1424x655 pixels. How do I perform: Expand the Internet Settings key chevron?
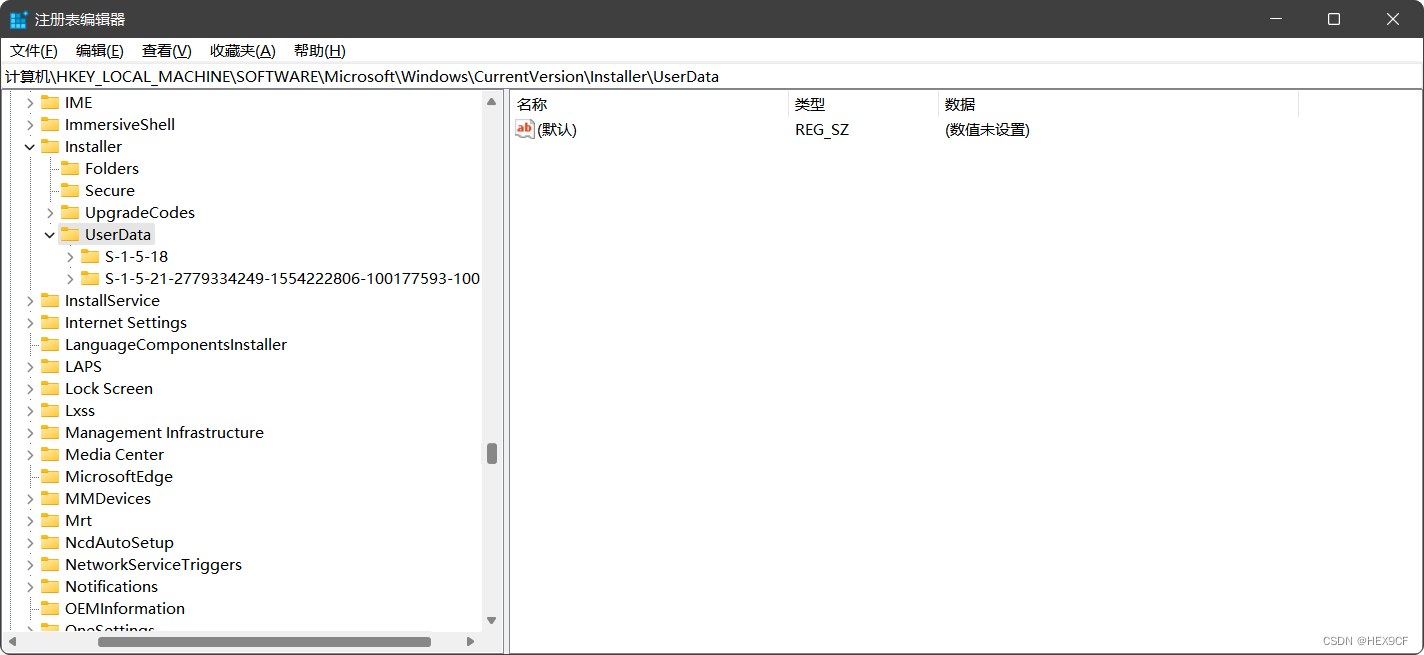pyautogui.click(x=30, y=323)
